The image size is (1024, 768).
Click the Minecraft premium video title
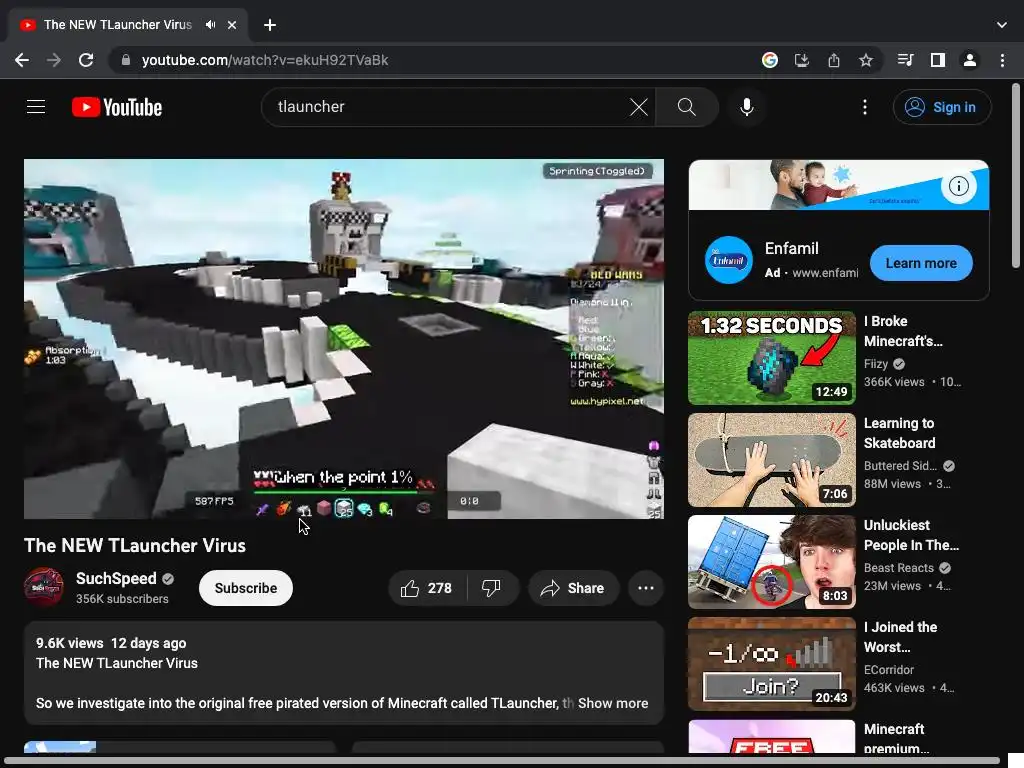tap(896, 739)
